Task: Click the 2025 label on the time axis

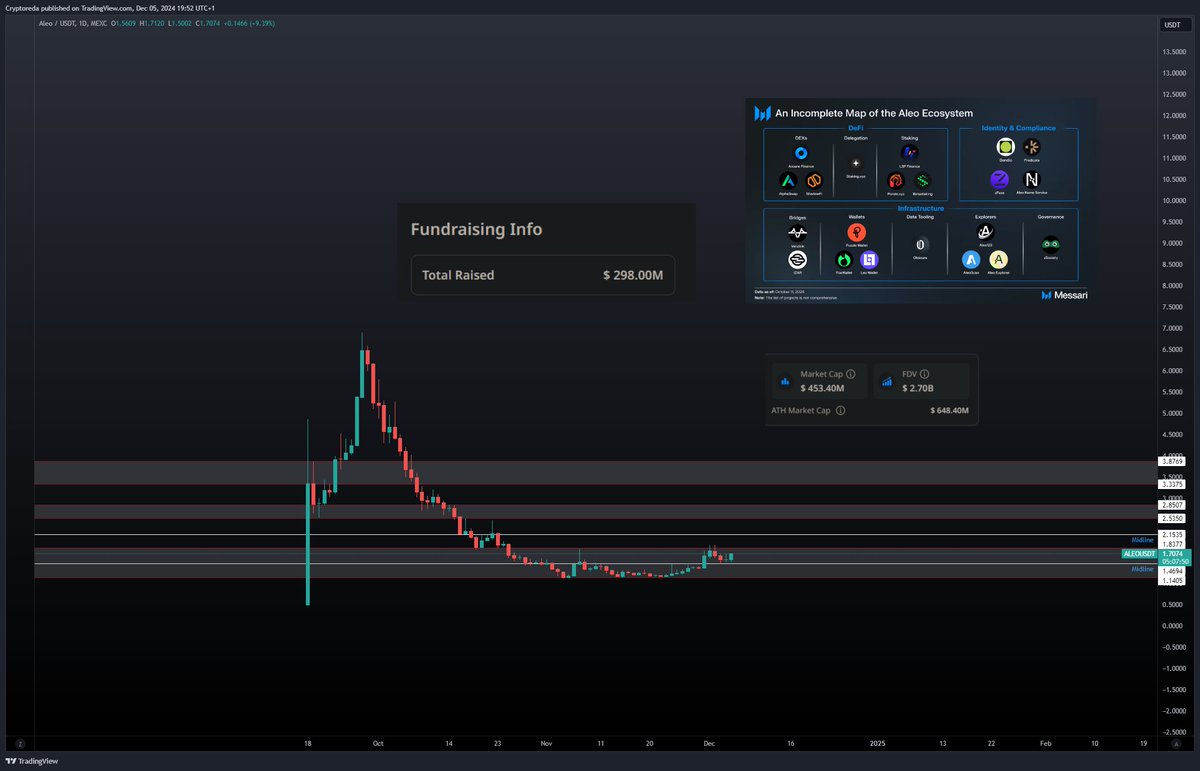Action: click(878, 743)
